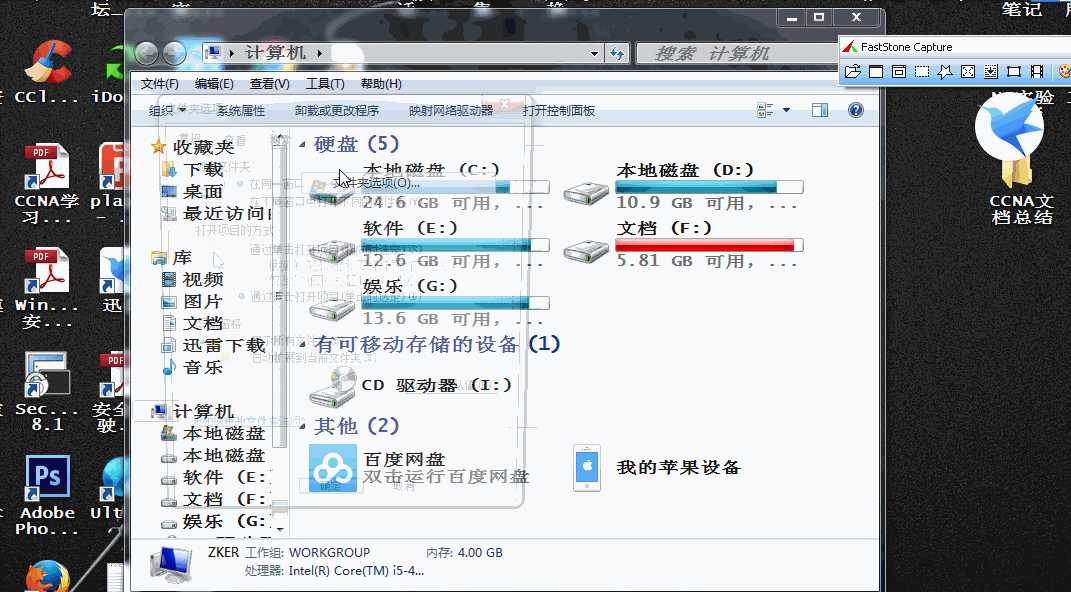1071x592 pixels.
Task: Select 软件 (E:) label in drive list
Action: 410,228
